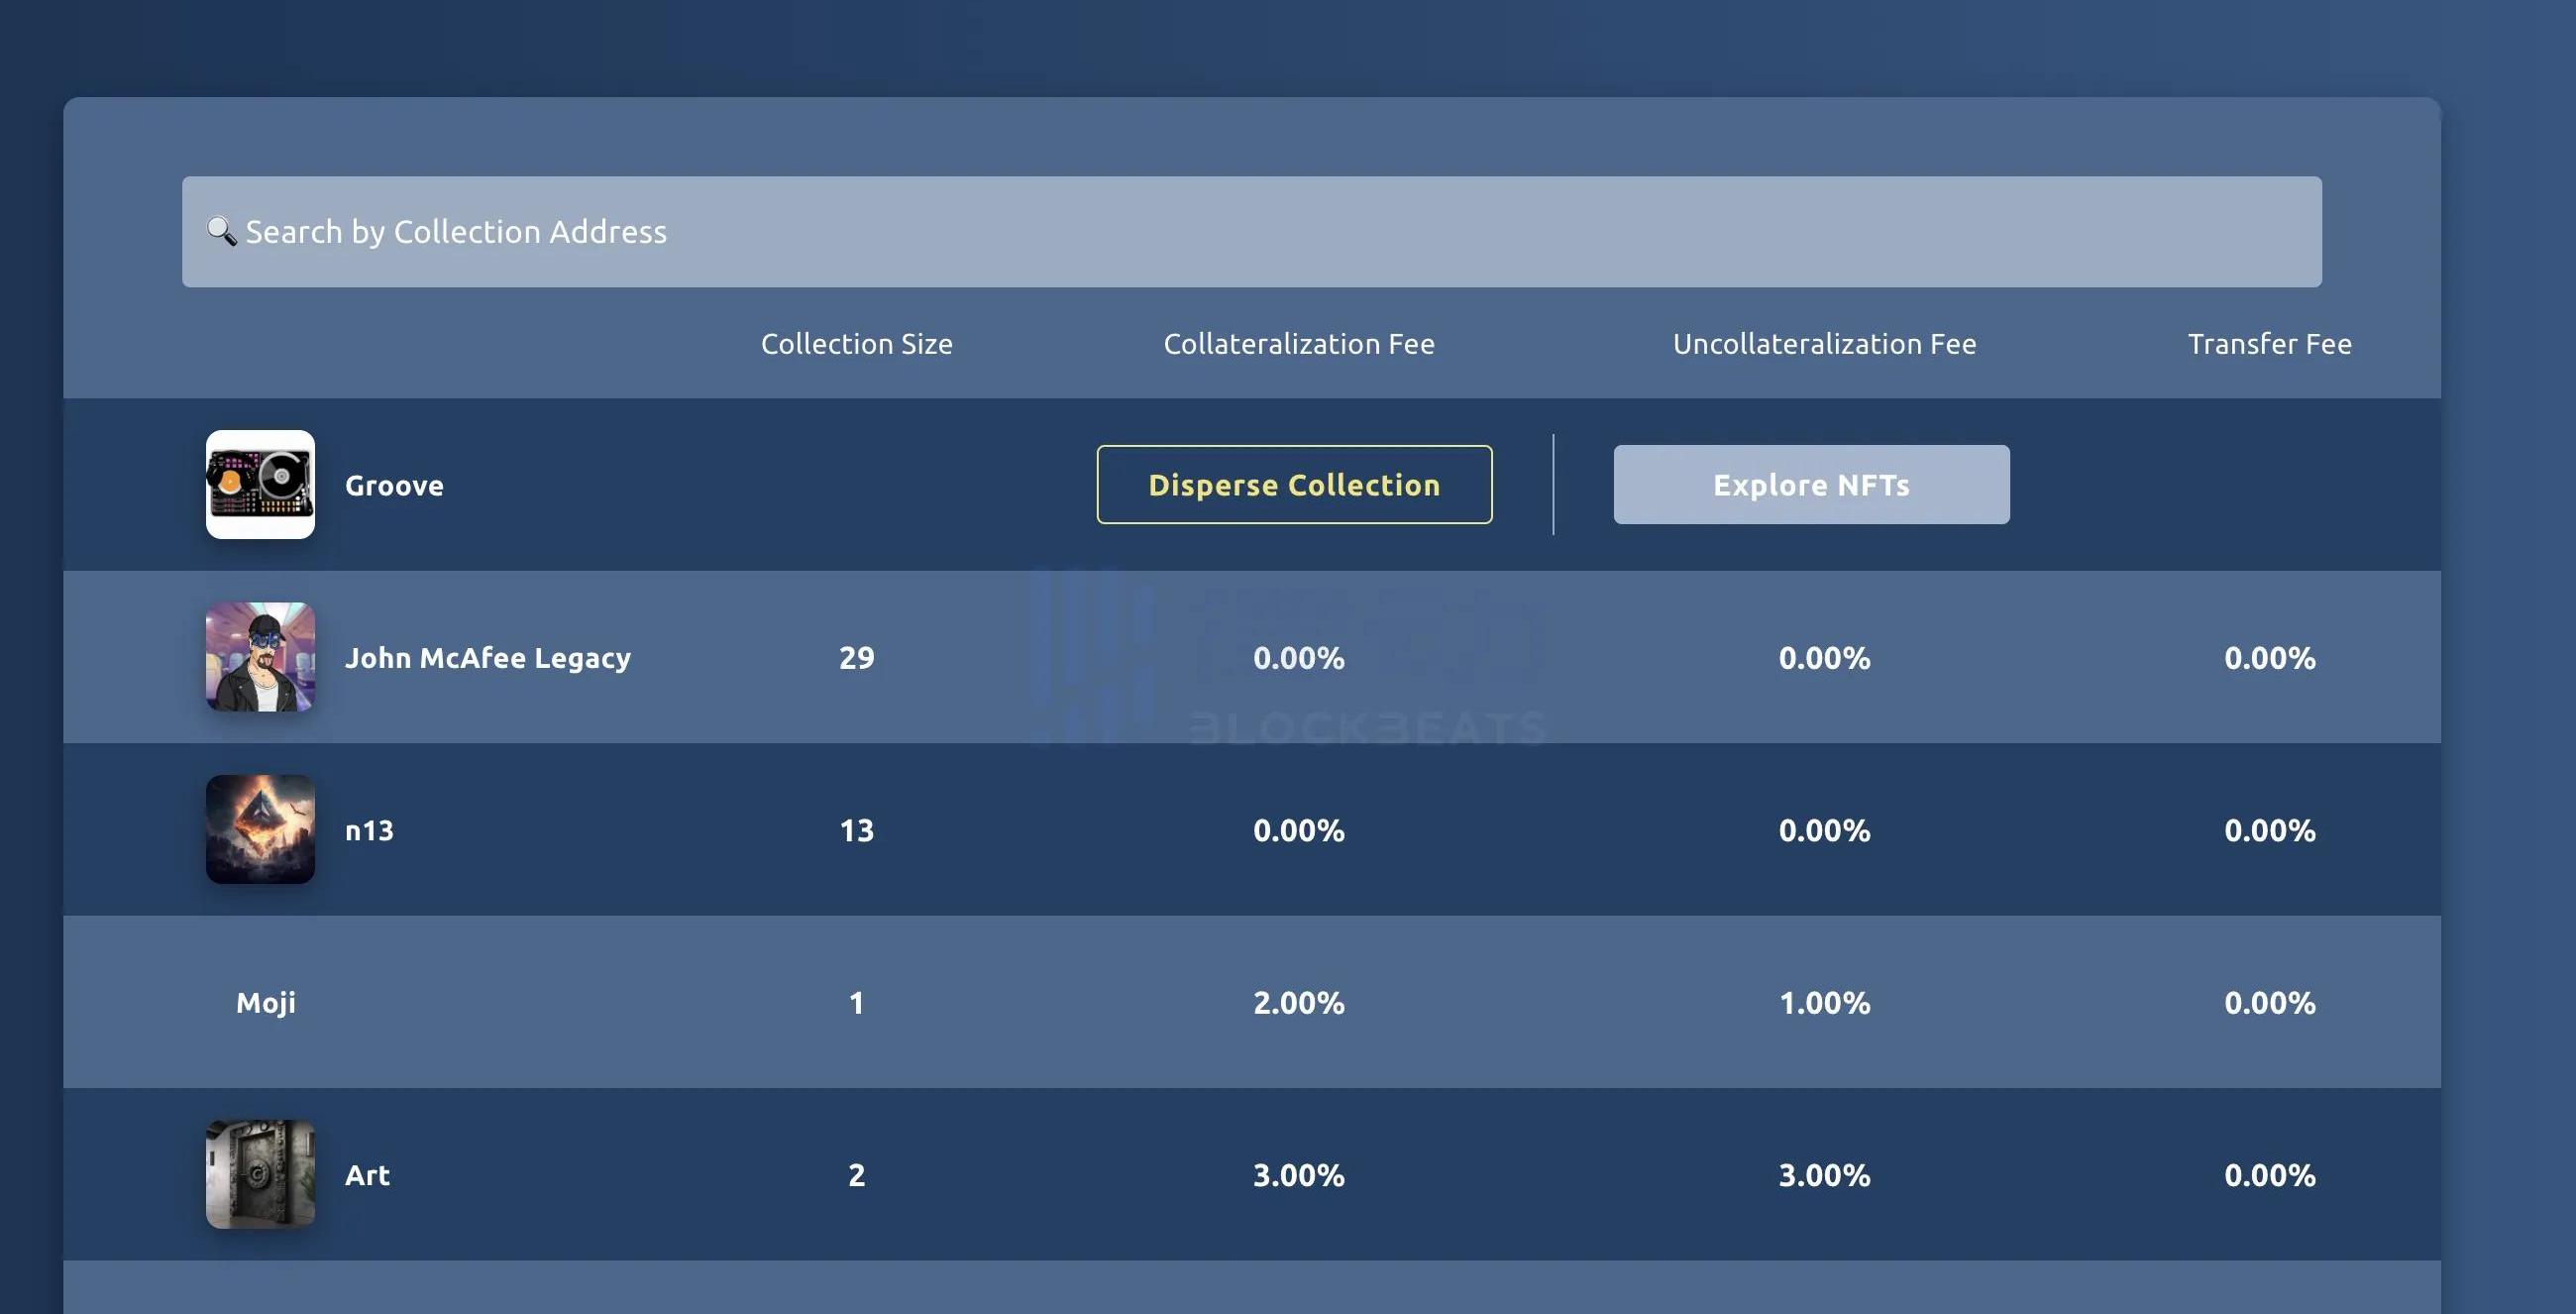2576x1314 pixels.
Task: Click the Art collection name
Action: (x=367, y=1175)
